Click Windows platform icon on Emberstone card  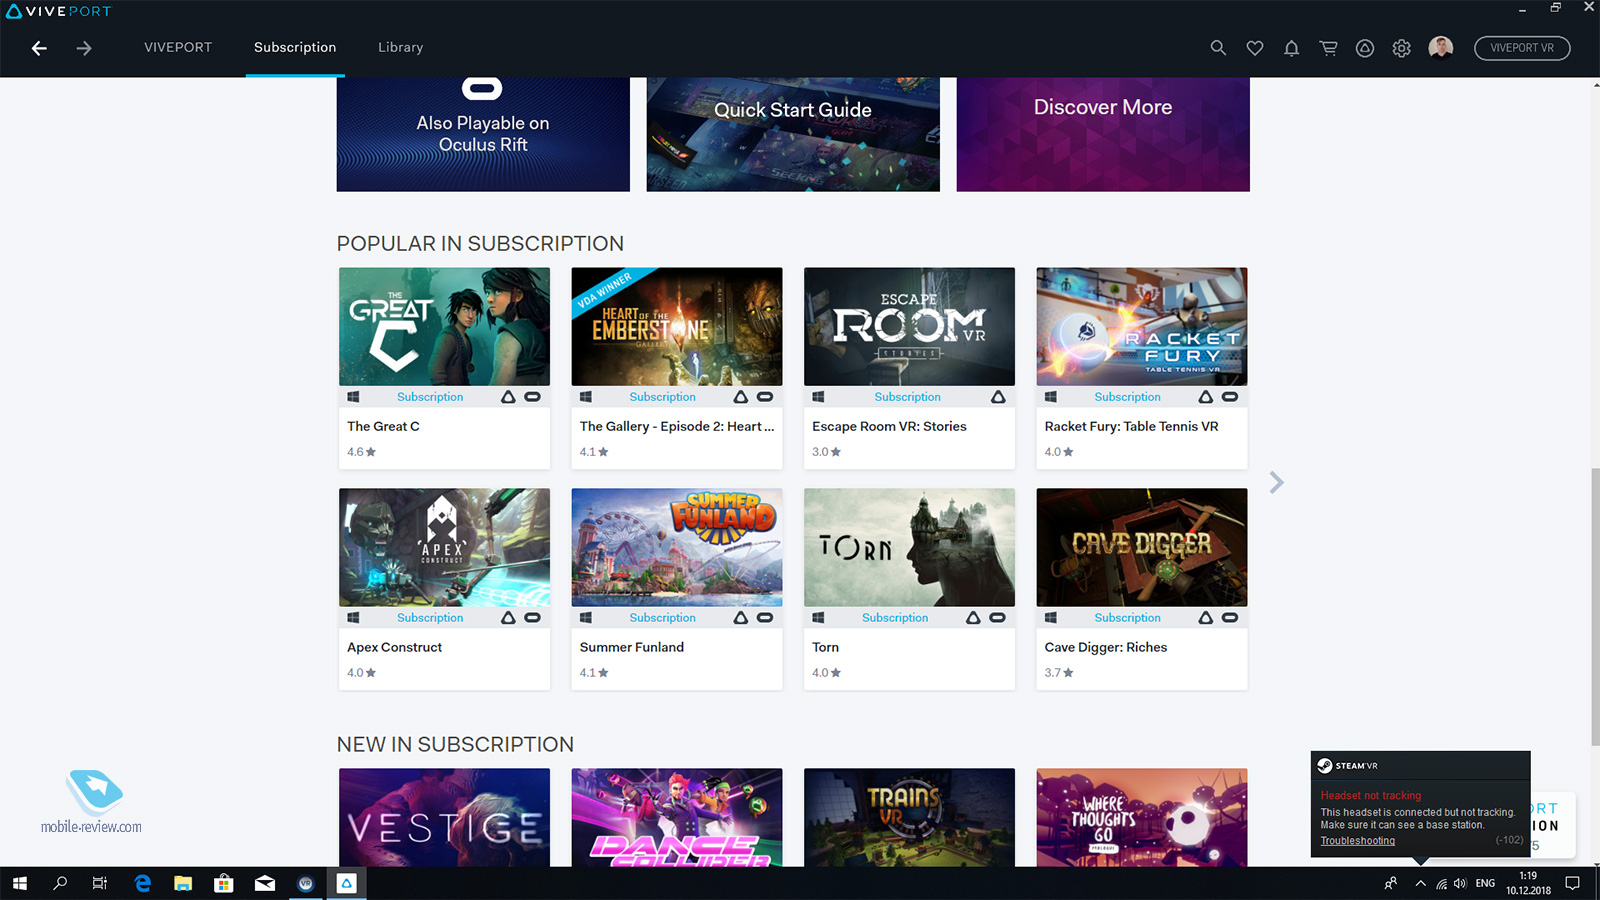pos(586,397)
